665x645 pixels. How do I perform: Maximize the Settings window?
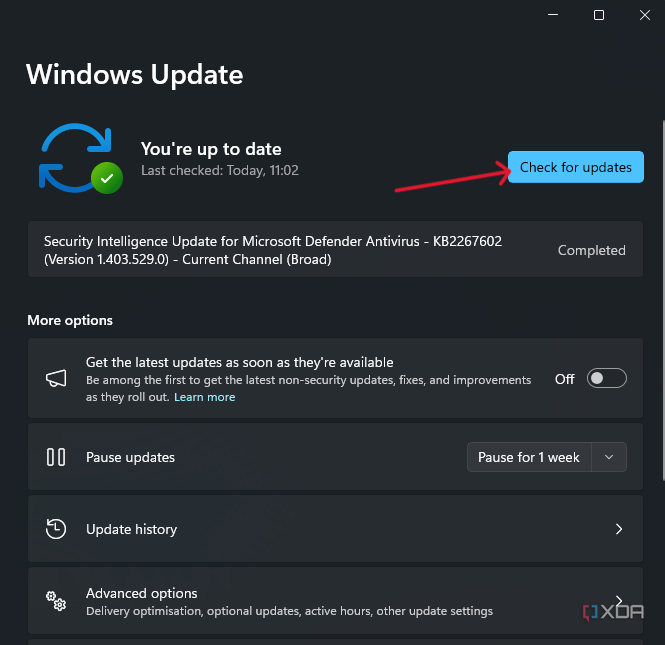click(x=599, y=15)
